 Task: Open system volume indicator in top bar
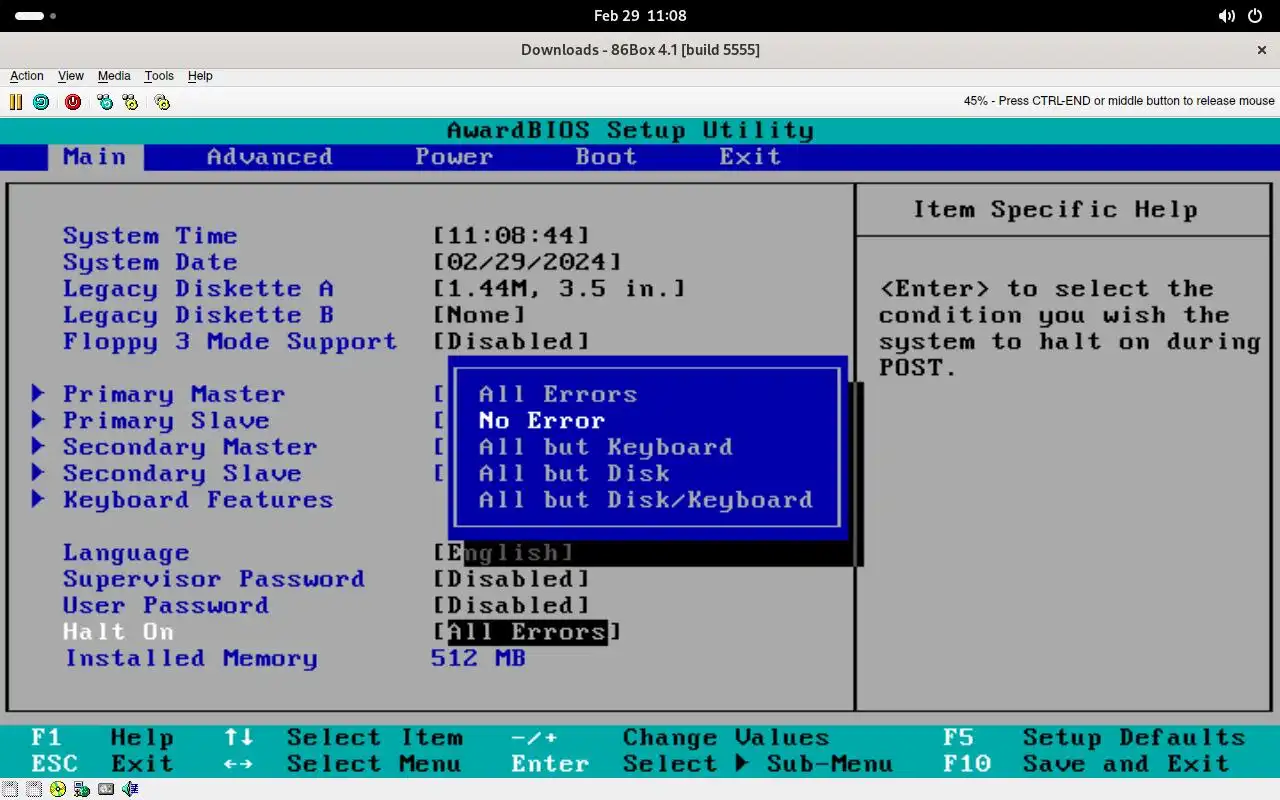coord(1226,16)
